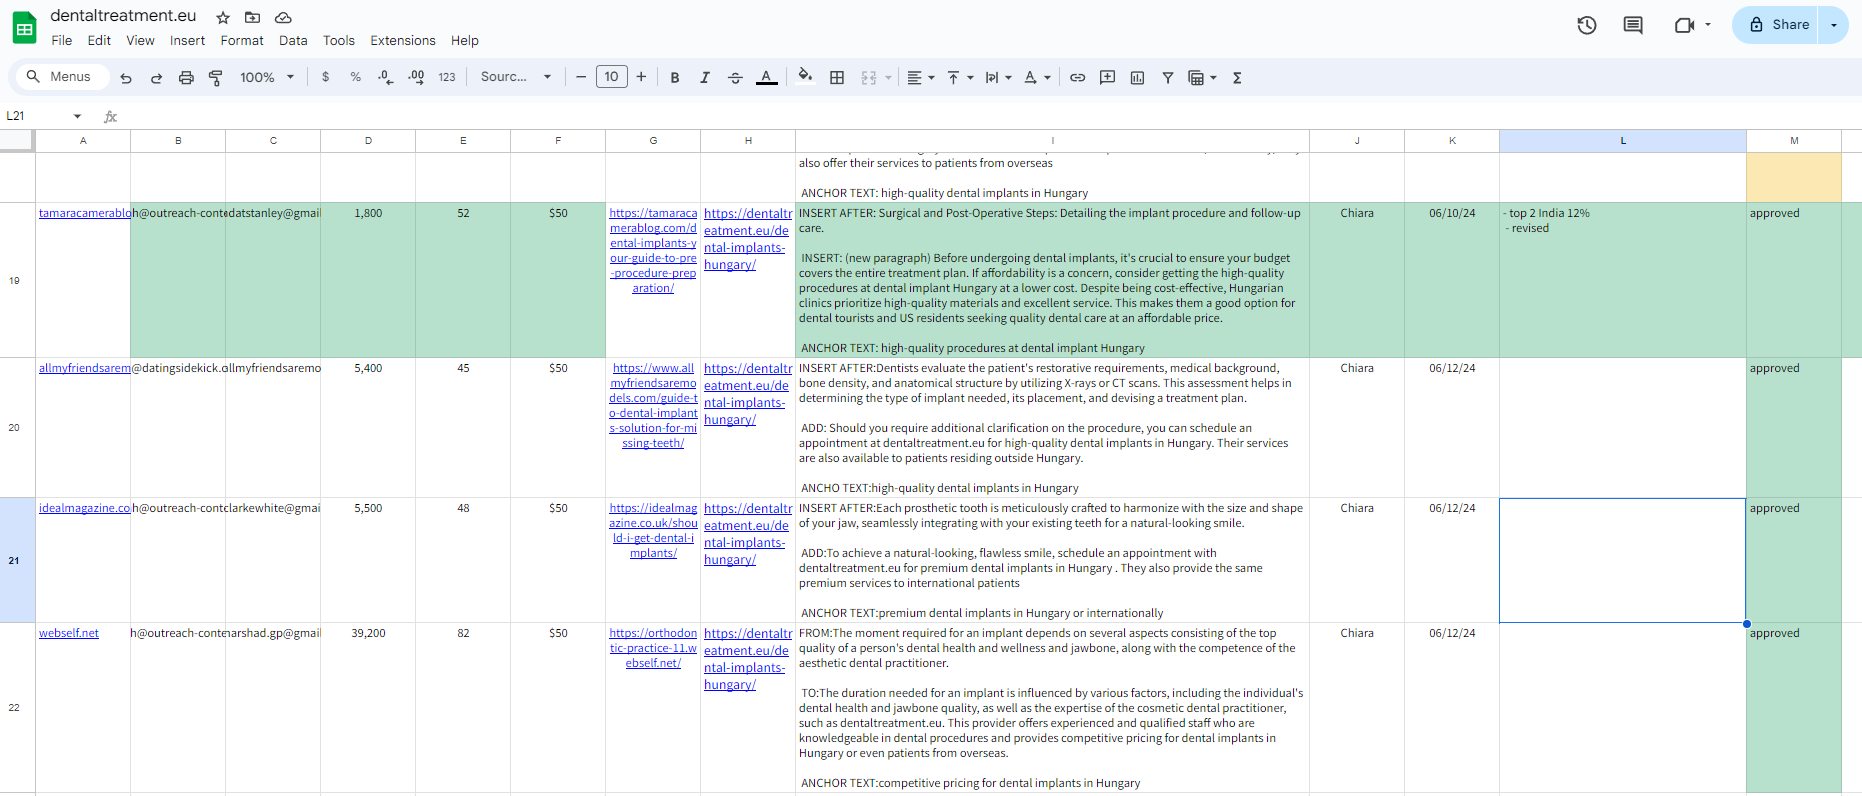Insert a comment from toolbar
This screenshot has width=1862, height=796.
1107,77
